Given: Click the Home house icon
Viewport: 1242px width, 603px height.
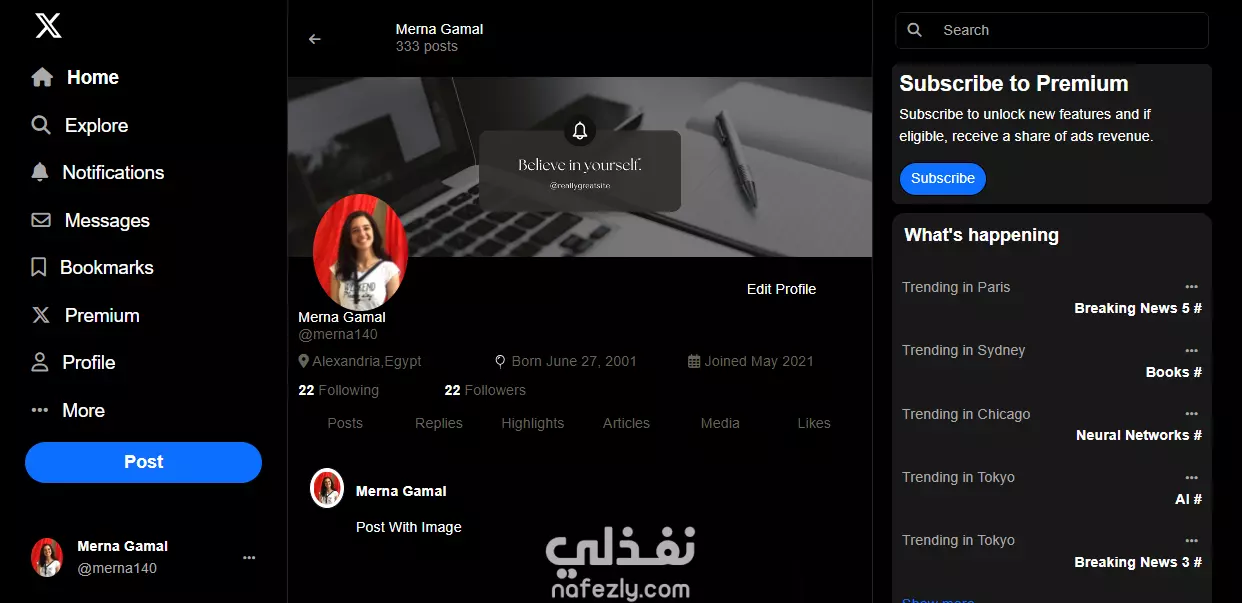Looking at the screenshot, I should pyautogui.click(x=42, y=77).
